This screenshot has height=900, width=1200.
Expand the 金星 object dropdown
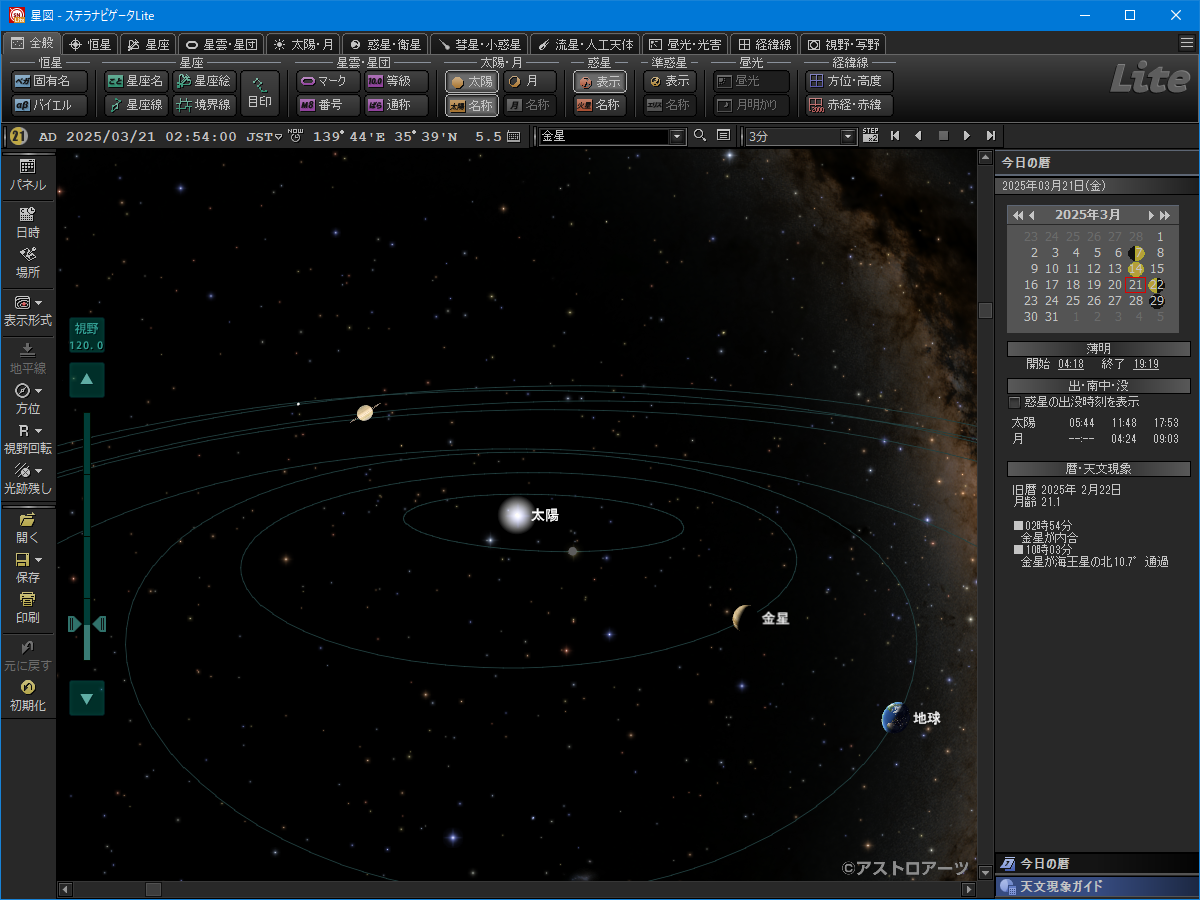[x=677, y=136]
